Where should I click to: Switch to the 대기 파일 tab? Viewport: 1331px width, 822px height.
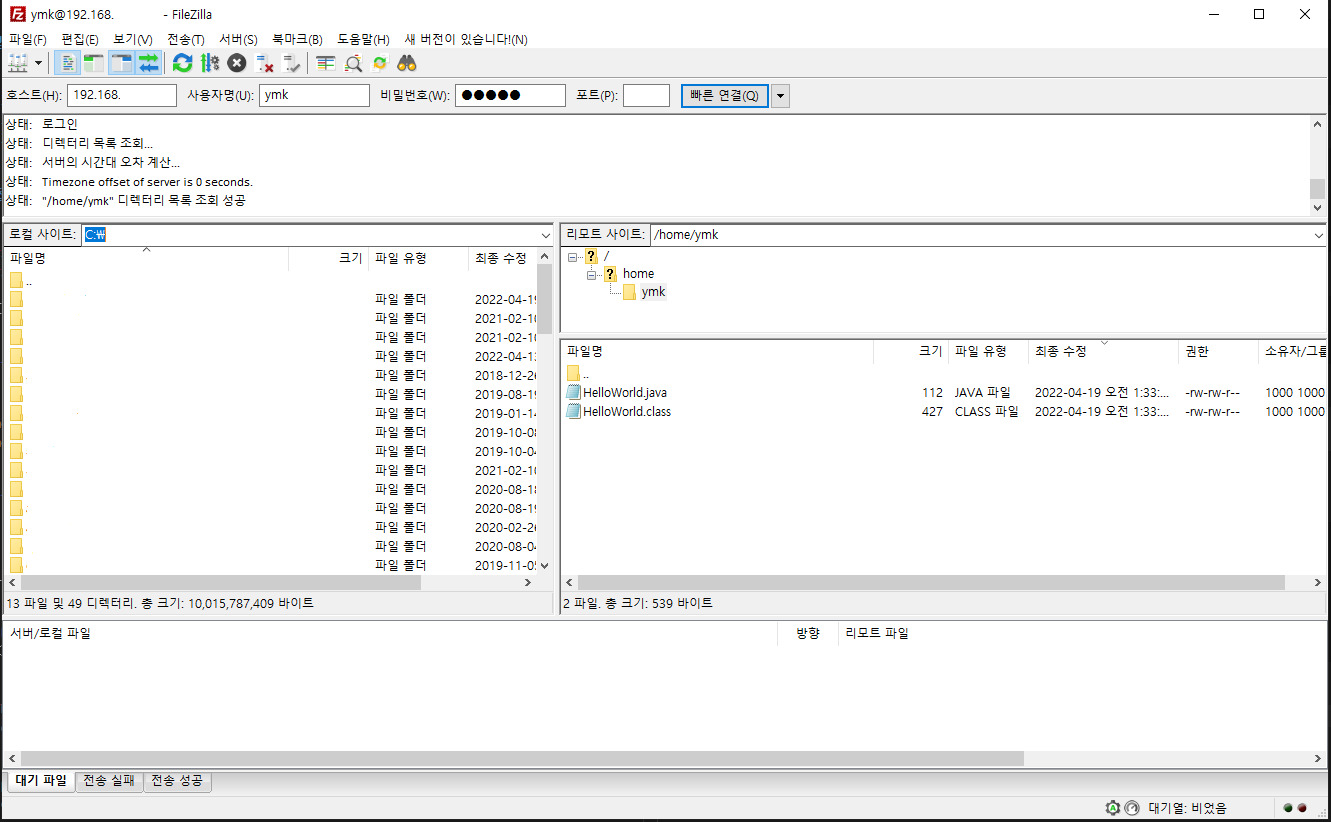pos(41,781)
